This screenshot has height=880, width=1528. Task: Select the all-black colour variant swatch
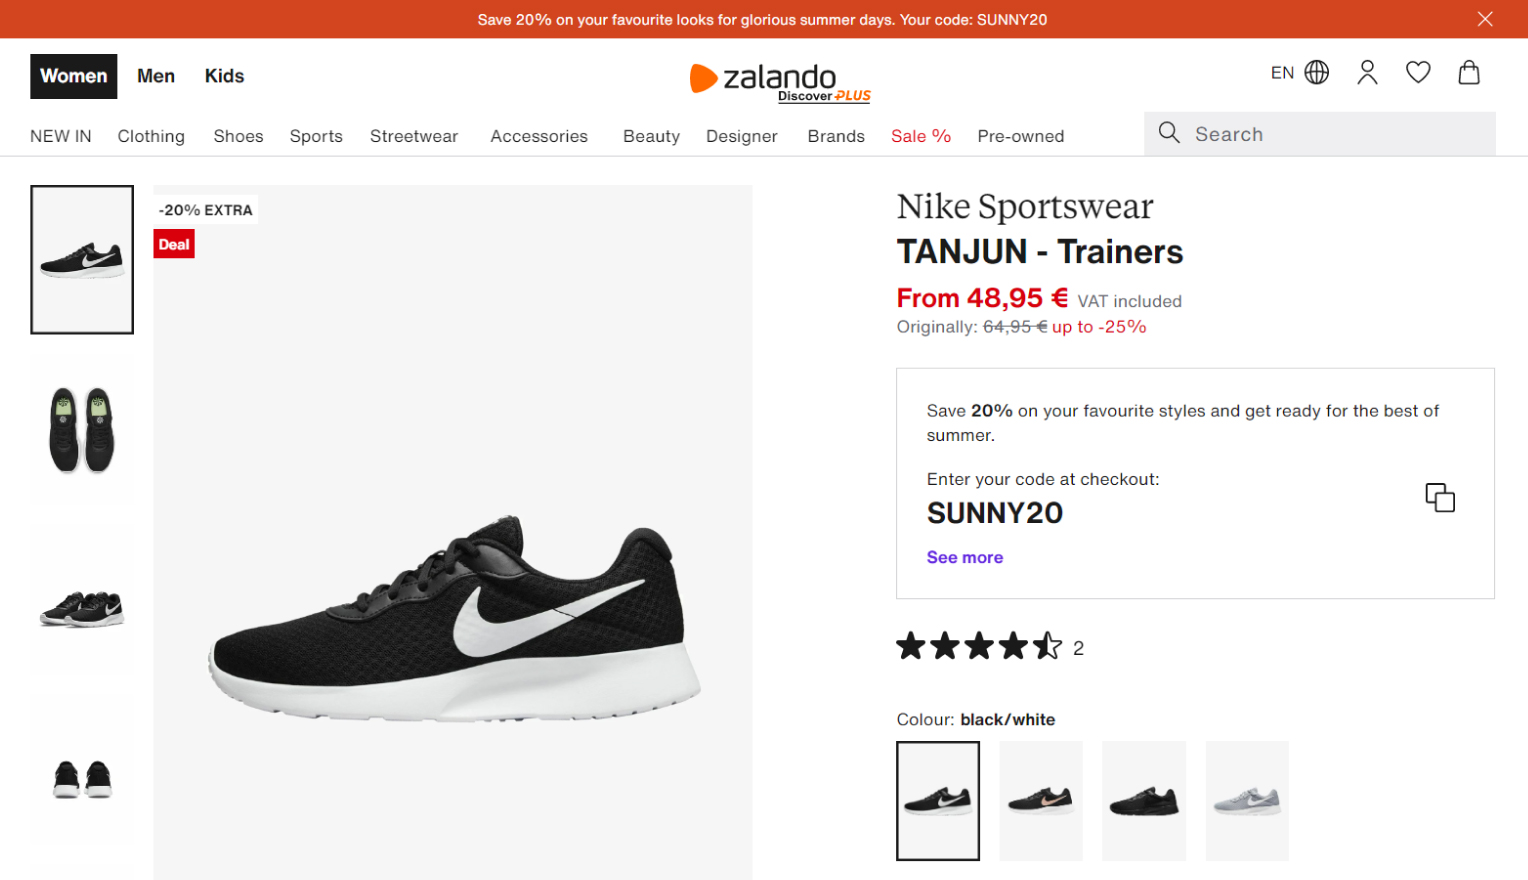(1144, 801)
